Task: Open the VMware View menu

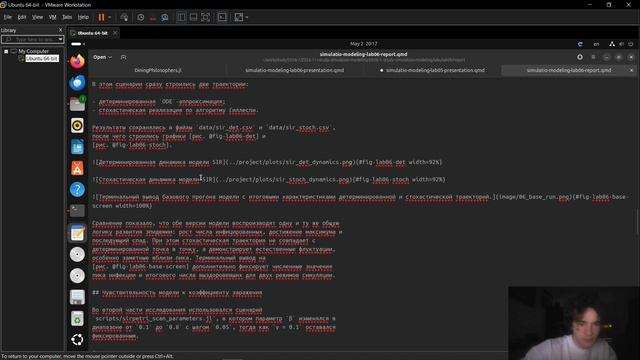Action: click(x=37, y=17)
